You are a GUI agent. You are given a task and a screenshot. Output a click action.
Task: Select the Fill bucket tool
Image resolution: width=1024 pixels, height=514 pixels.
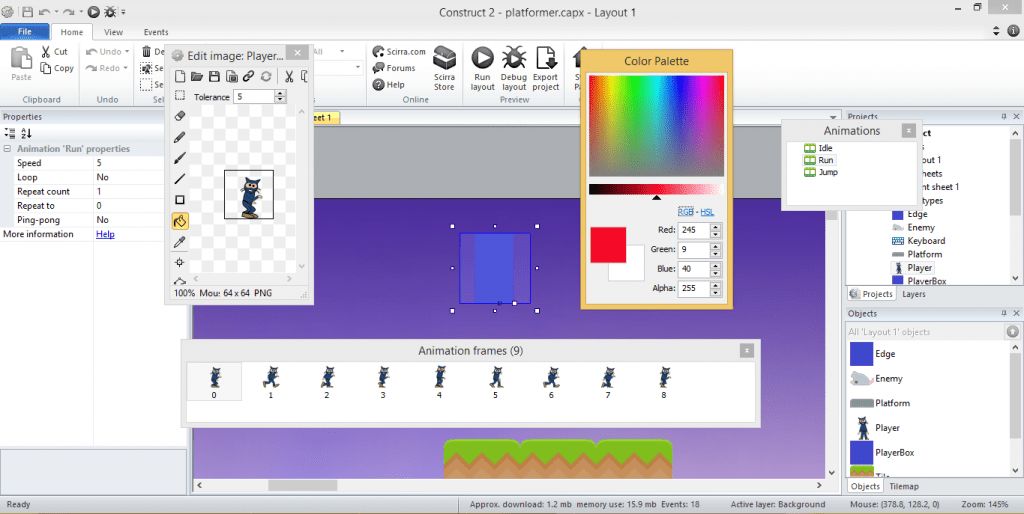click(x=180, y=221)
